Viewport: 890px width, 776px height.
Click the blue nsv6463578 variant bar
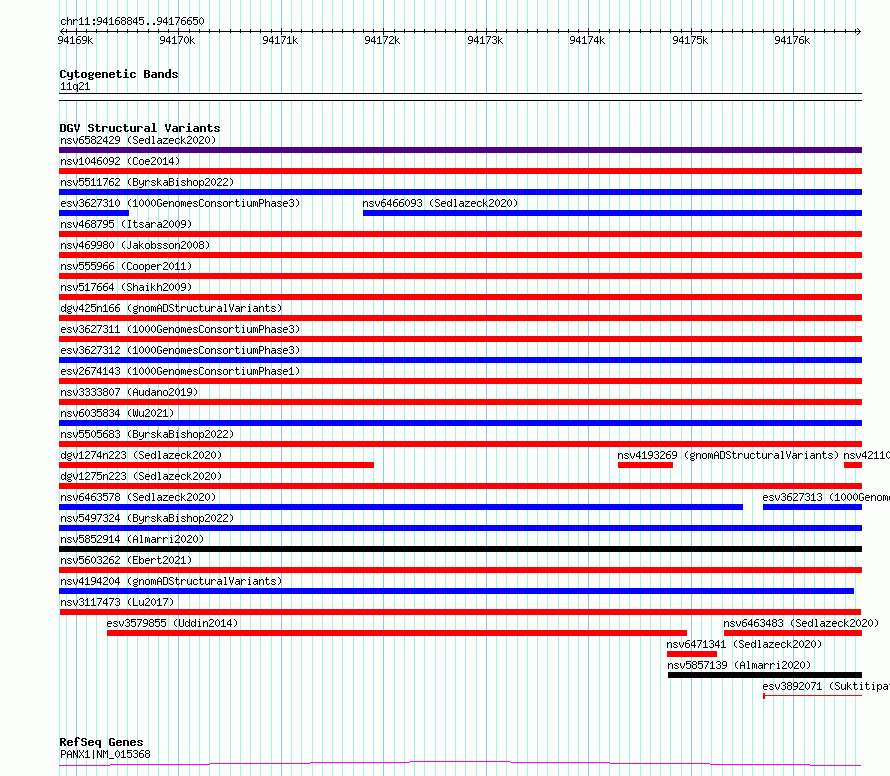tap(401, 507)
